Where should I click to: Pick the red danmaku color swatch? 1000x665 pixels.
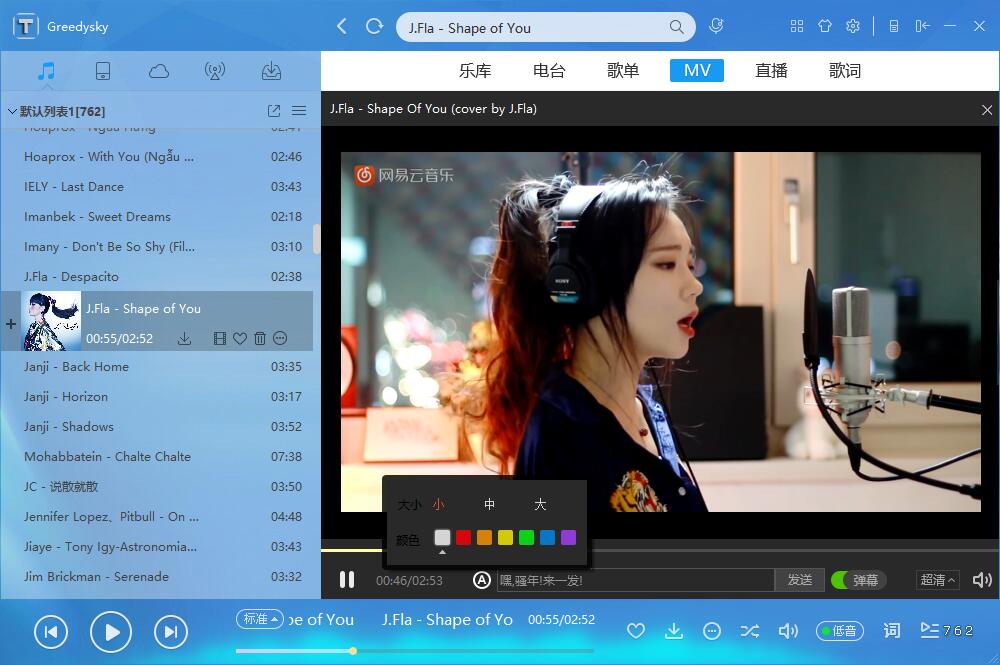pos(463,538)
